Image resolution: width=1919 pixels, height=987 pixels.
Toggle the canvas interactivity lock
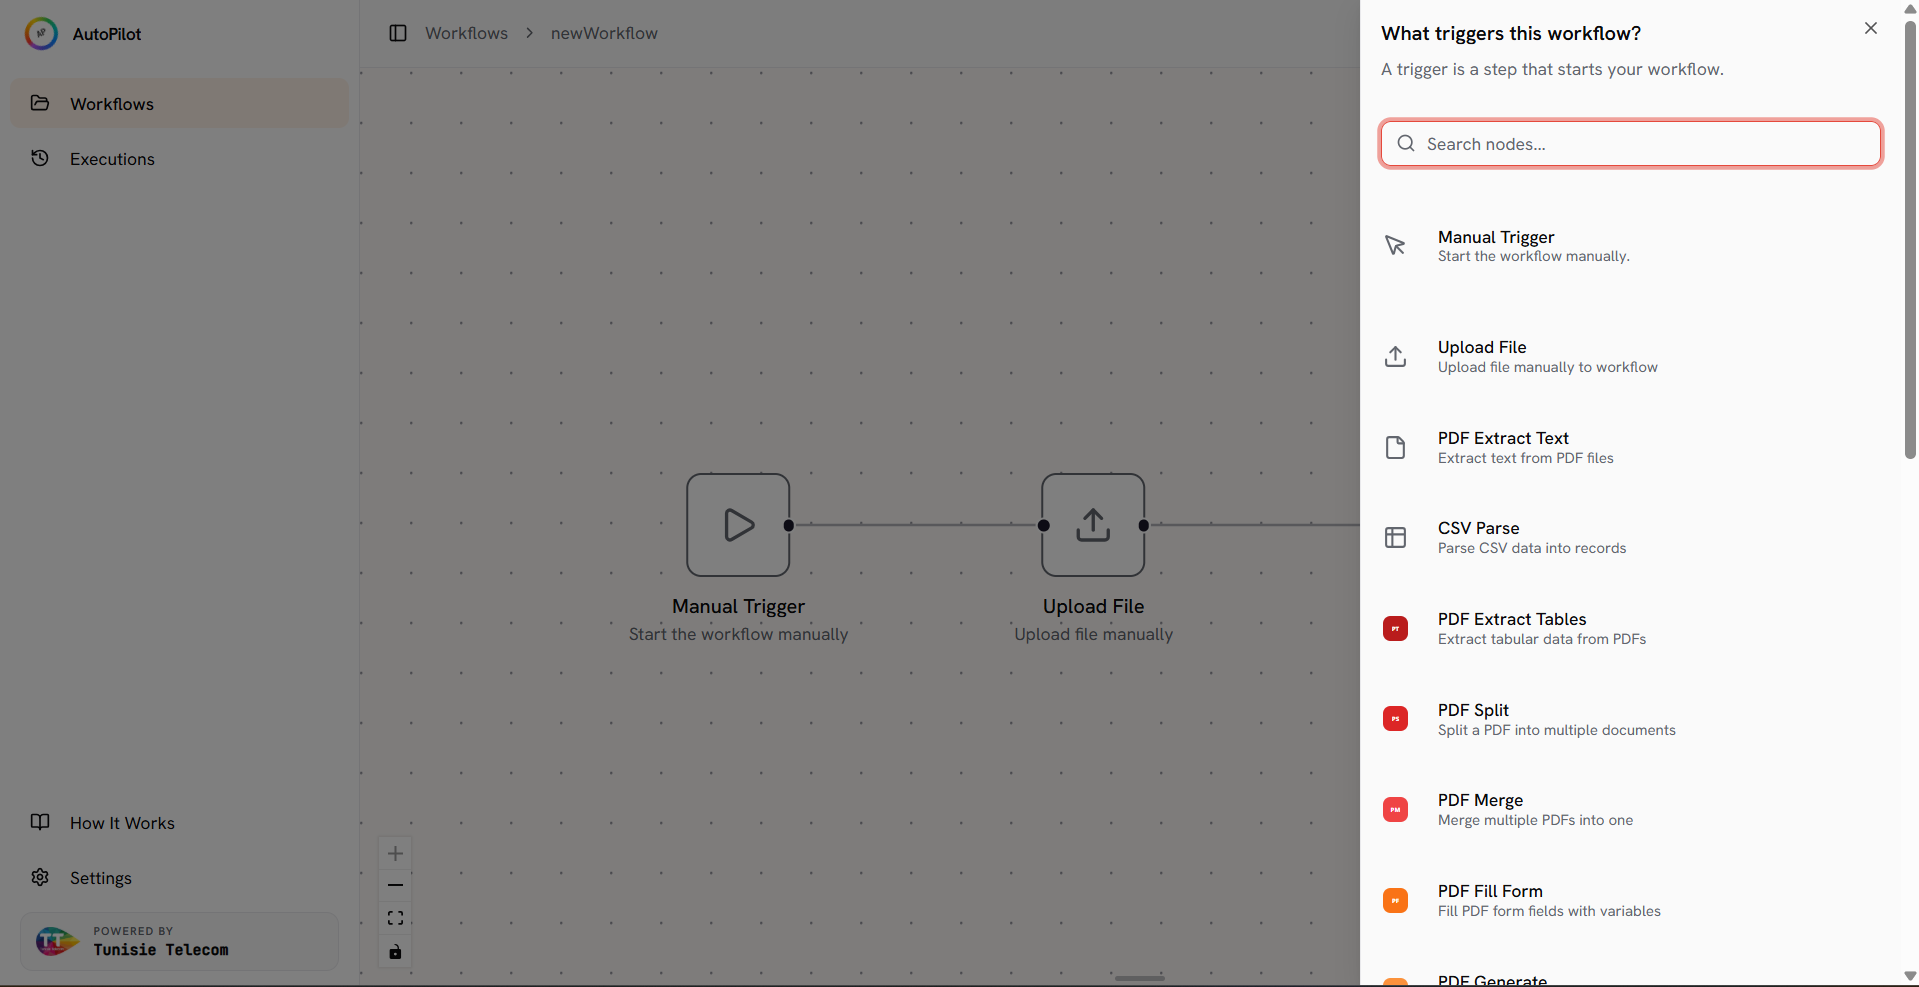pos(395,951)
